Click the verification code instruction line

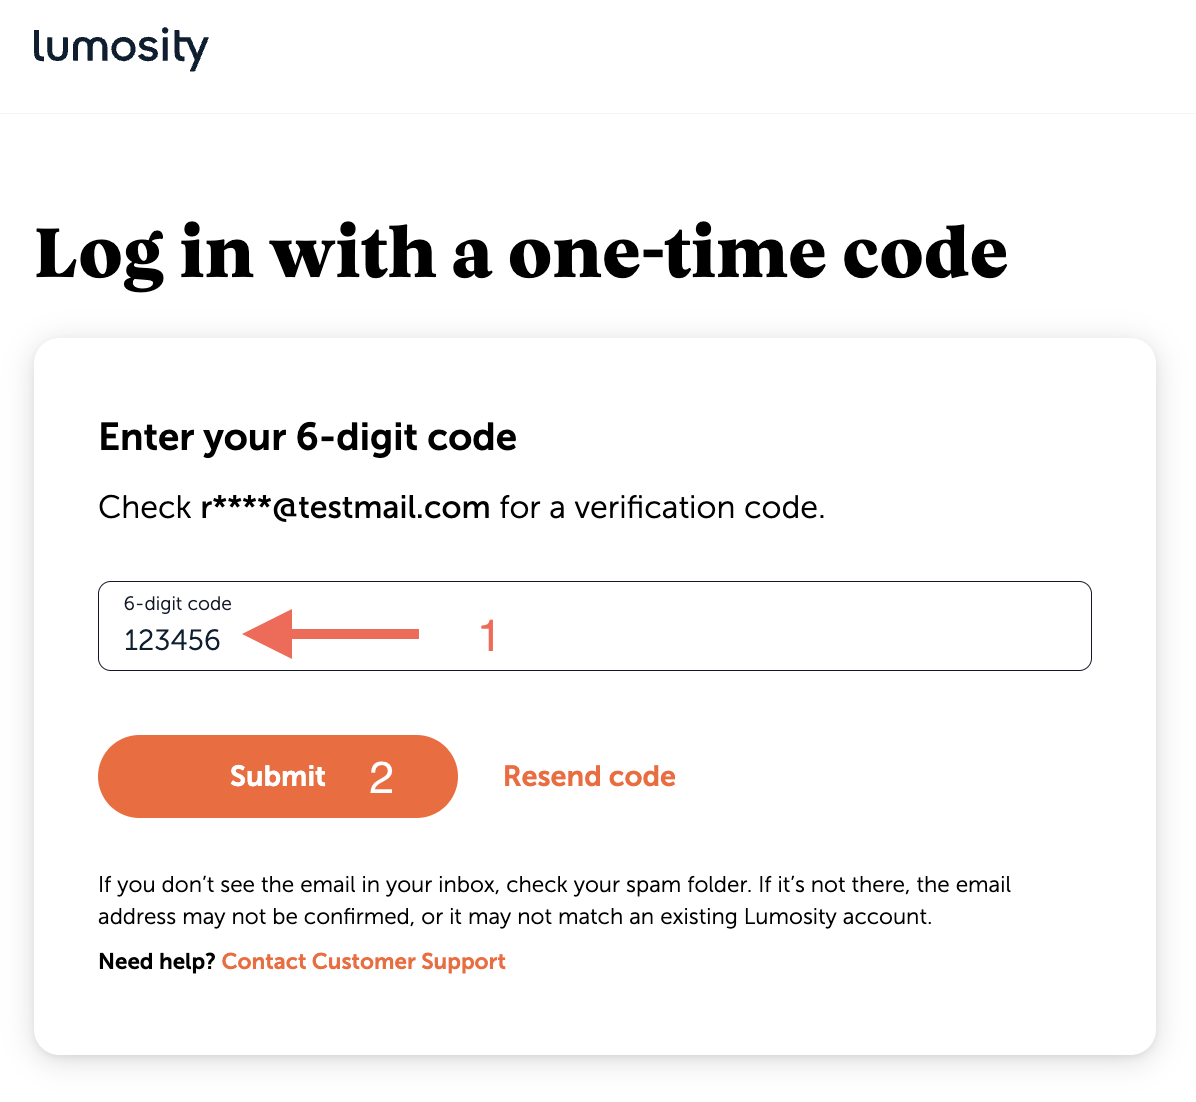461,507
